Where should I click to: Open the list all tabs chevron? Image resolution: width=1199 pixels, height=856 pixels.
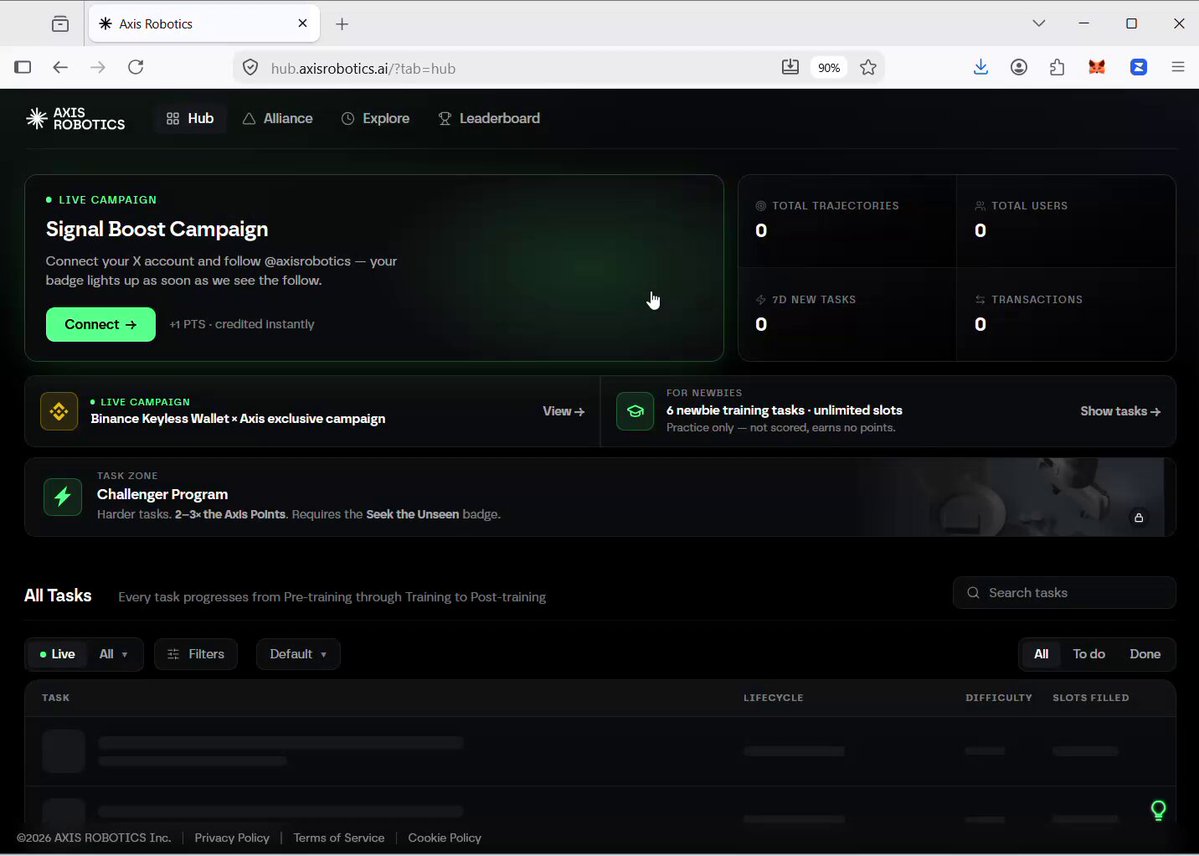tap(1038, 24)
